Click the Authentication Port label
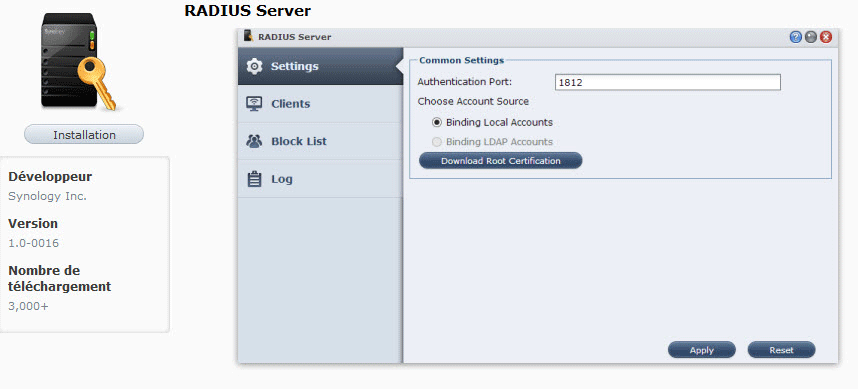This screenshot has width=858, height=389. tap(465, 82)
